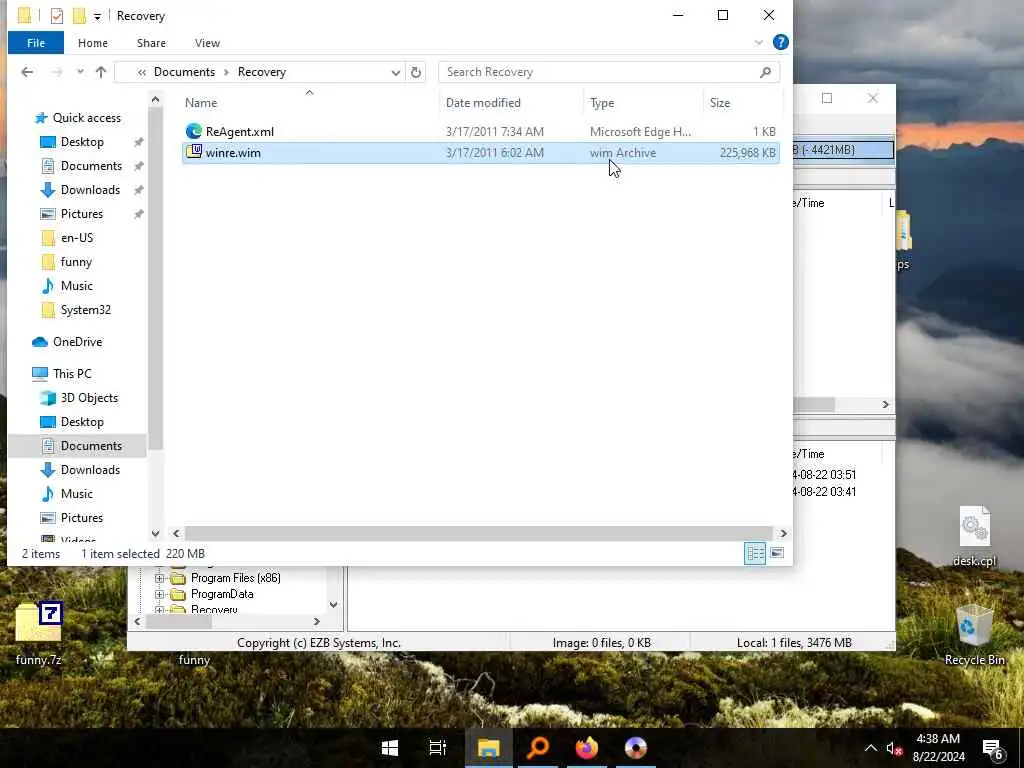Open Music under Quick access
Viewport: 1024px width, 768px height.
click(x=76, y=286)
